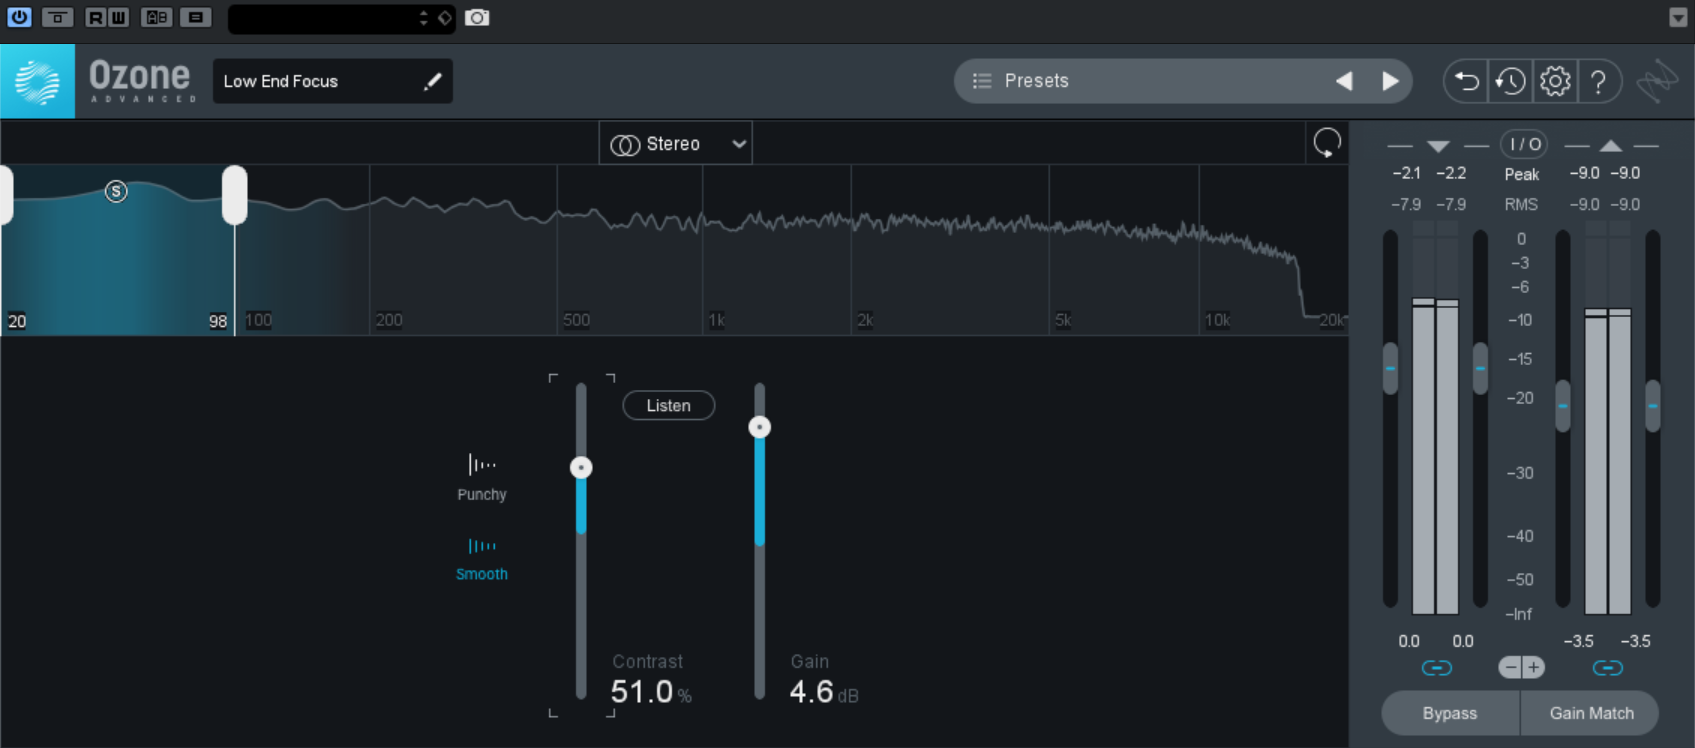Toggle the Bypass button
The width and height of the screenshot is (1695, 748).
click(x=1450, y=713)
